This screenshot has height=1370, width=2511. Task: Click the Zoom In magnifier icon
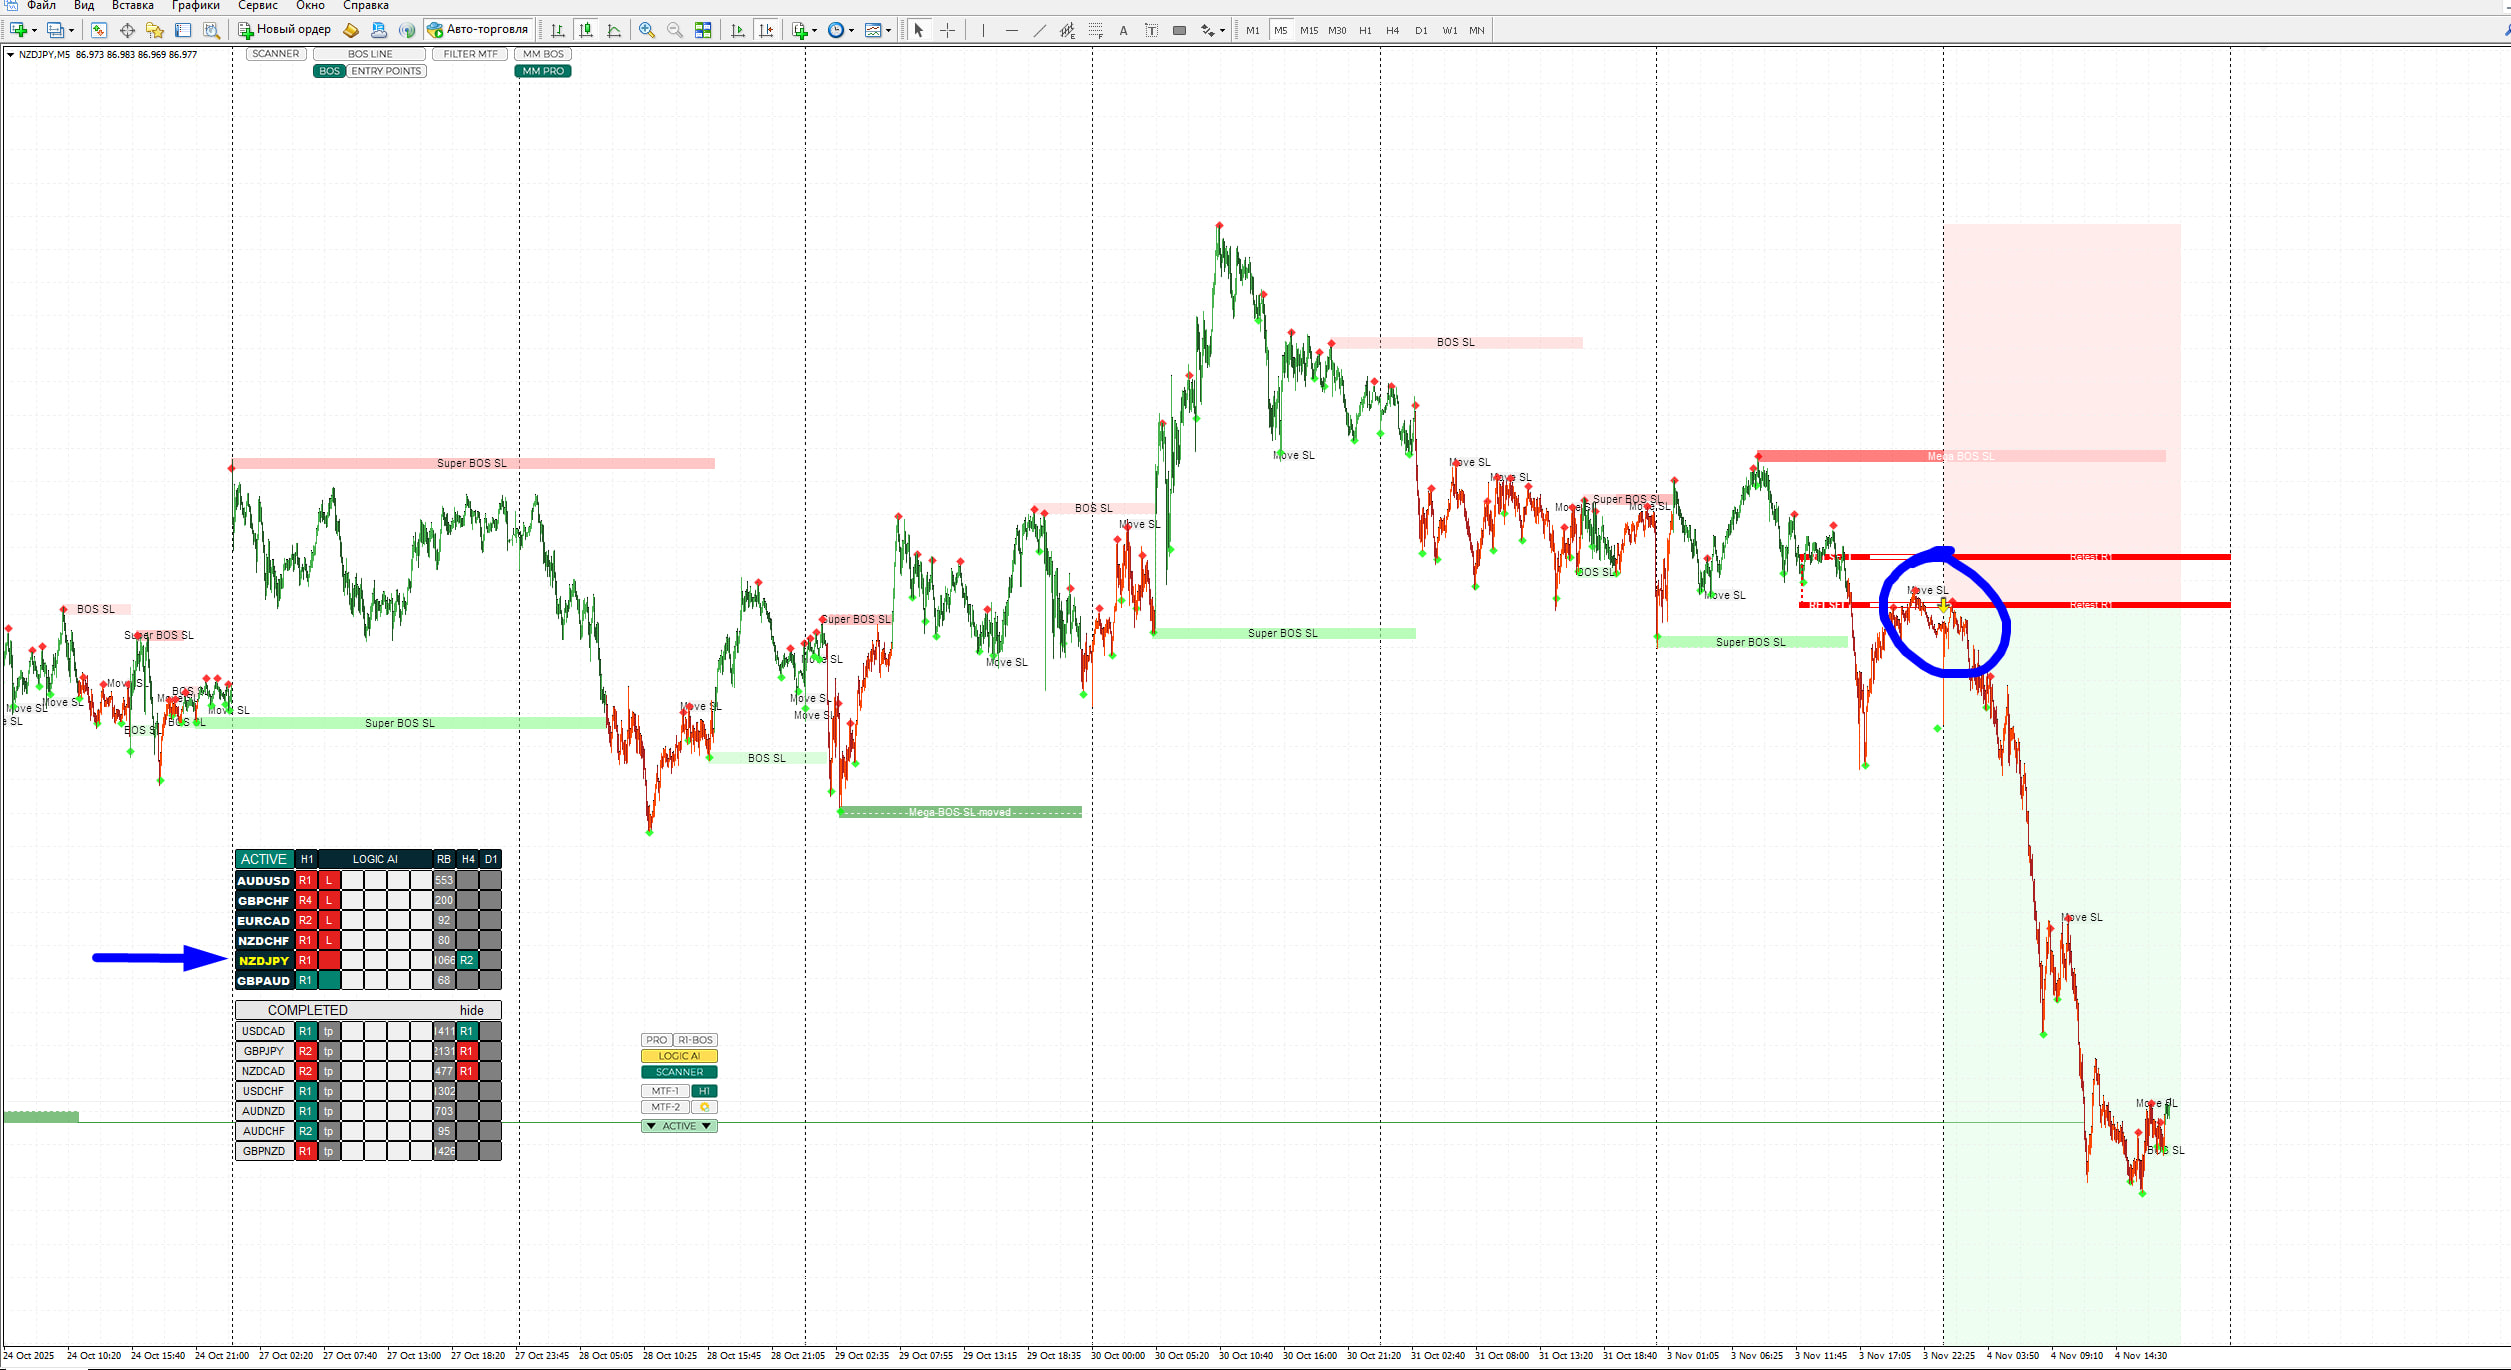(x=647, y=31)
